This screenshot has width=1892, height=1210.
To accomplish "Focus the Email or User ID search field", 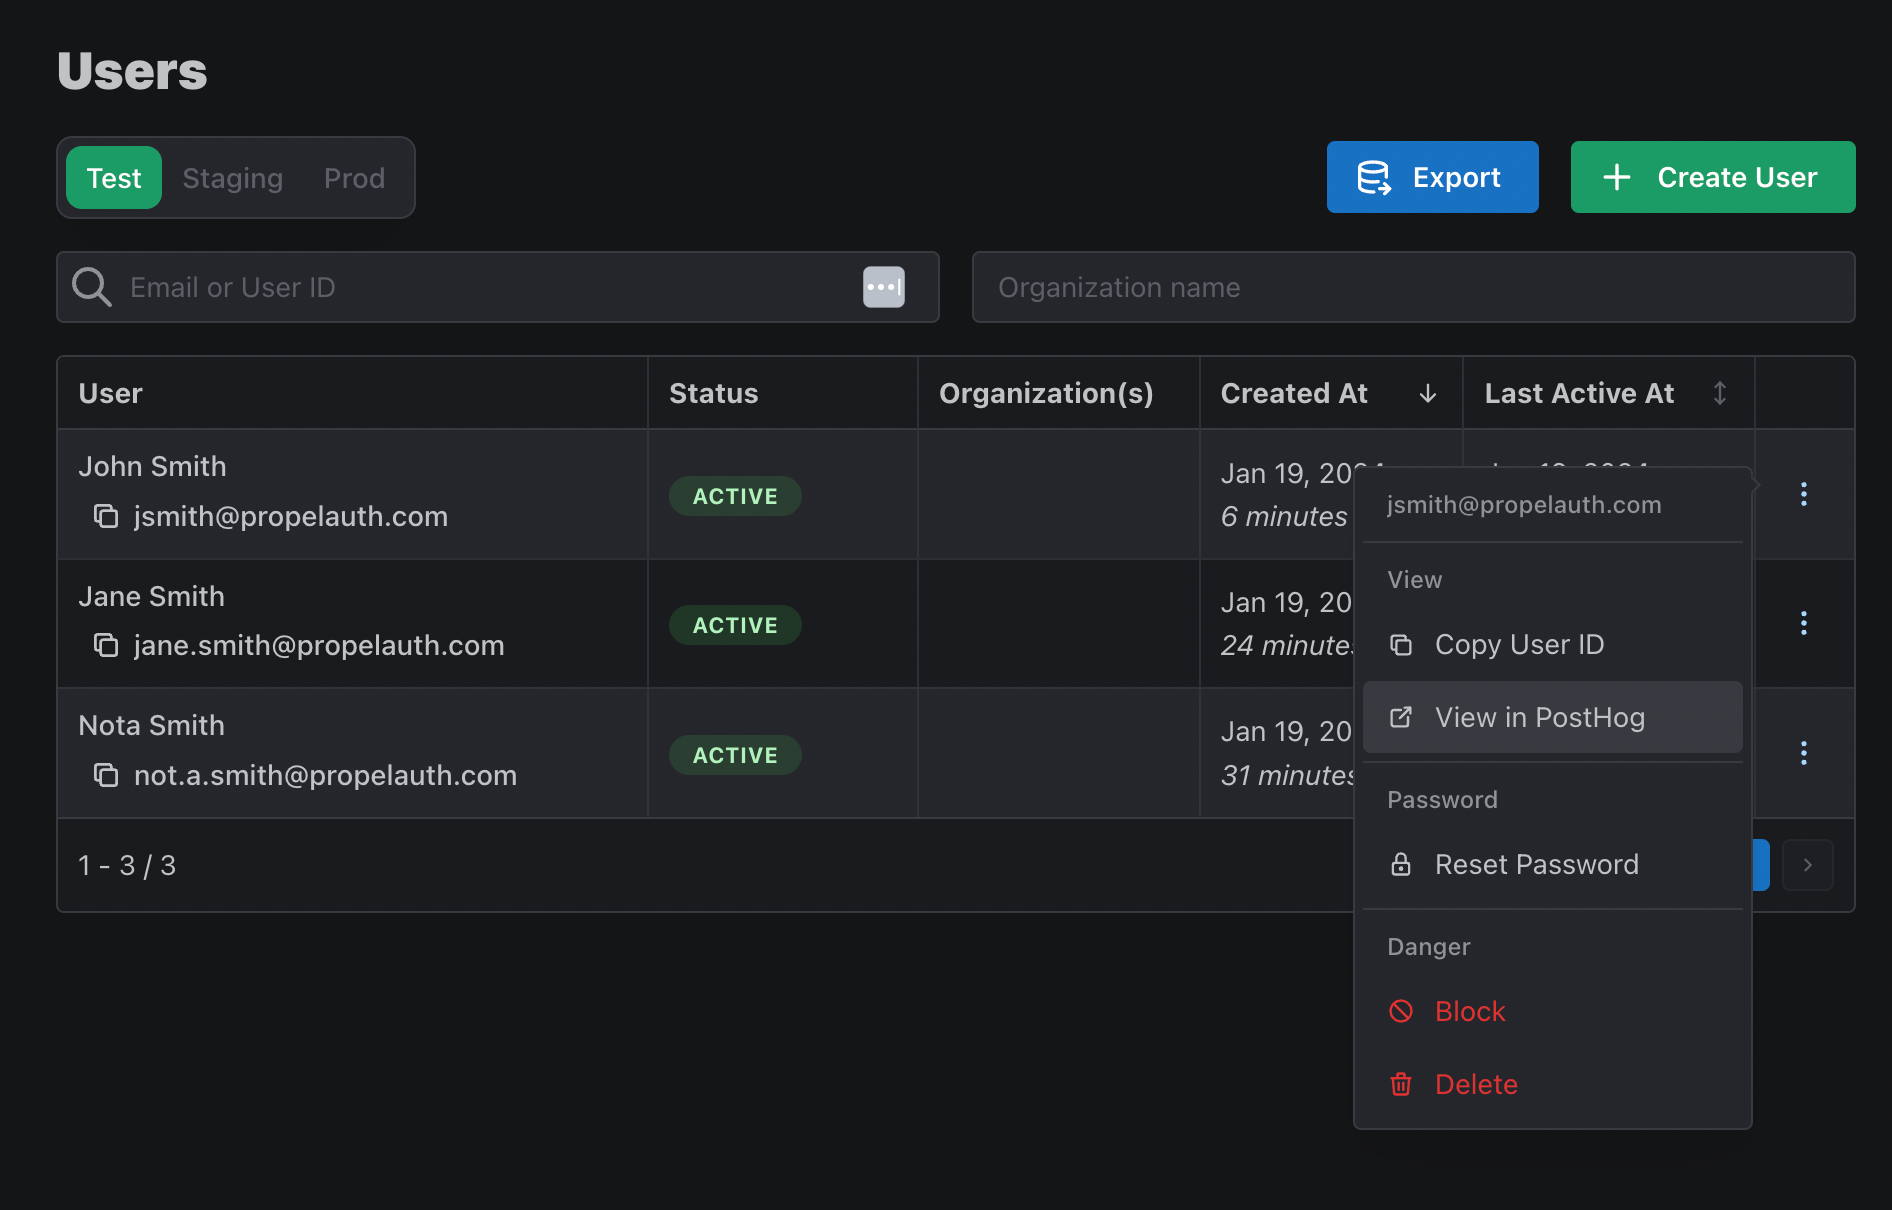I will [498, 287].
